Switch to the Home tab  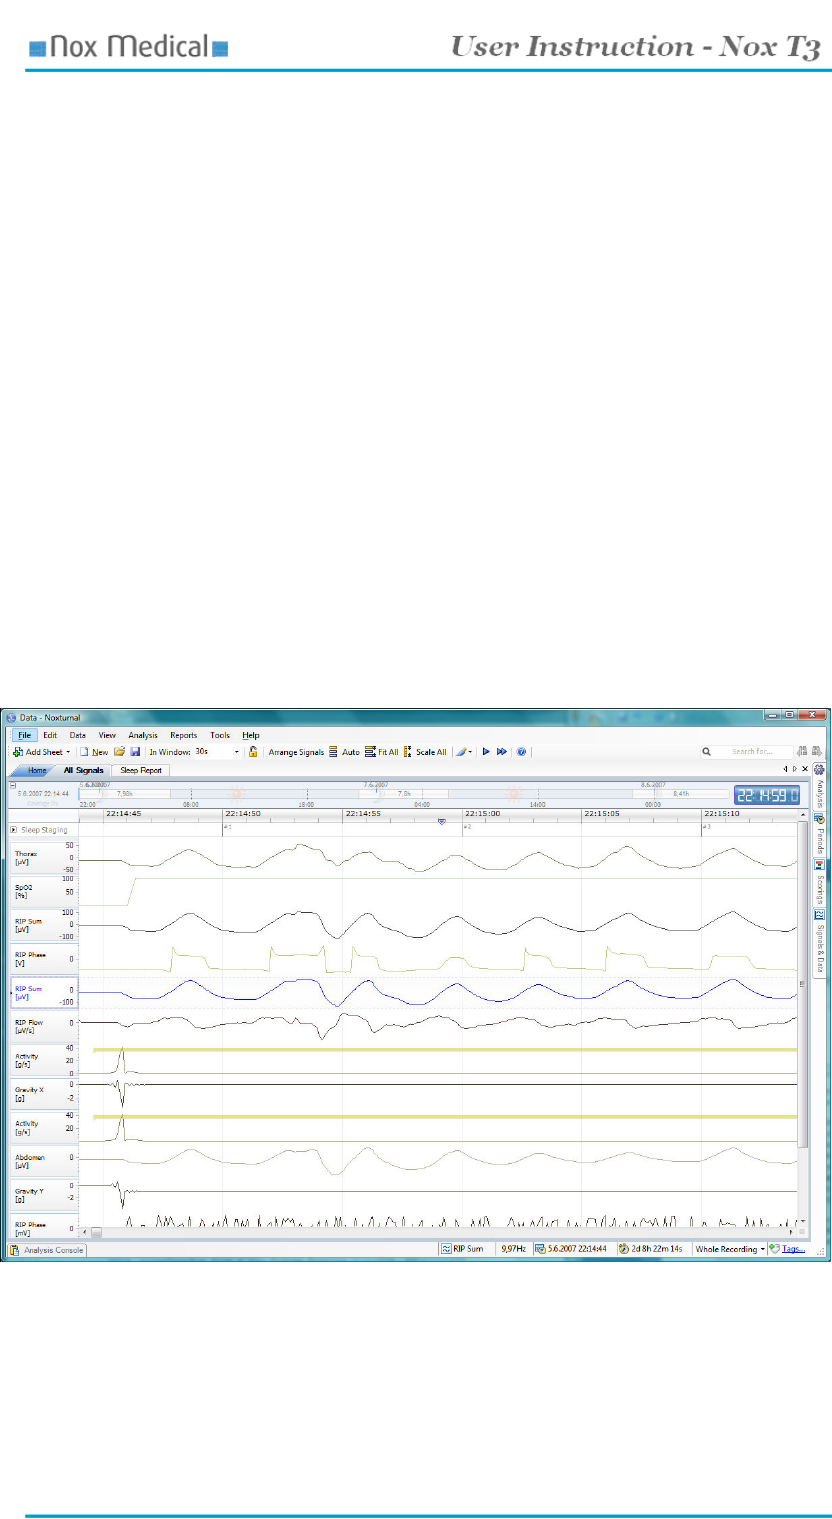37,771
